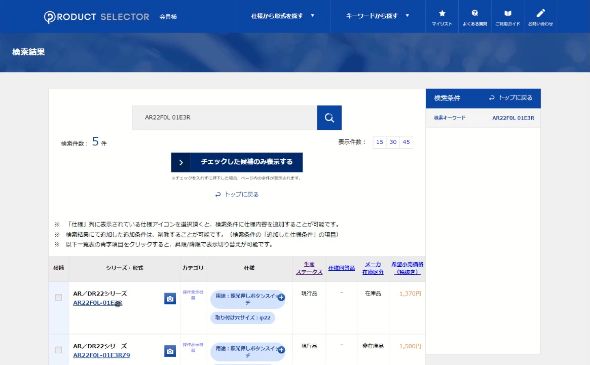The width and height of the screenshot is (590, 365).
Task: Click the magnifier search button
Action: 329,118
